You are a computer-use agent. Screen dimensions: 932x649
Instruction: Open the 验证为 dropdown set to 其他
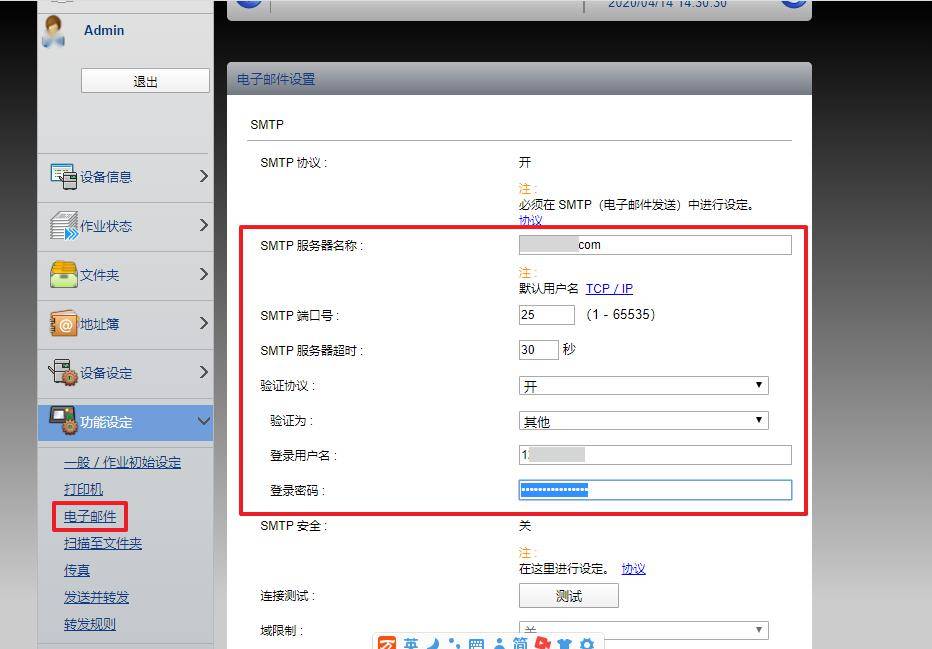click(643, 421)
